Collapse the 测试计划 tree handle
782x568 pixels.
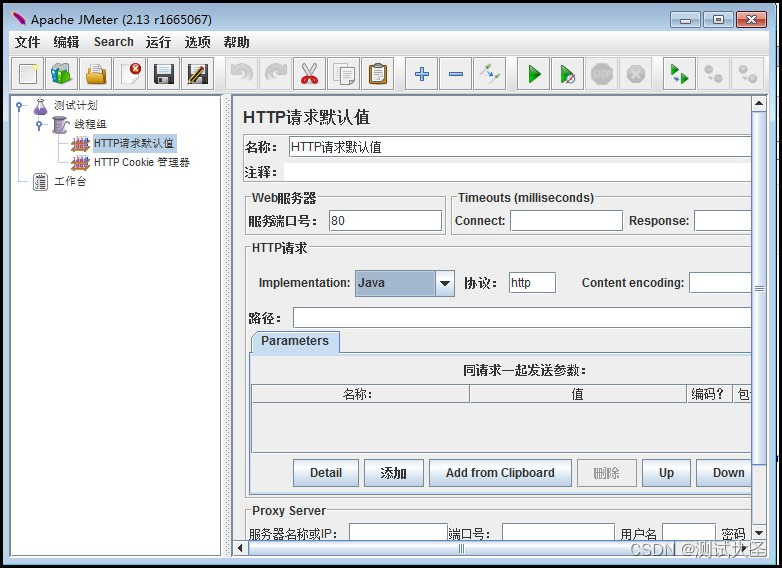pos(19,106)
